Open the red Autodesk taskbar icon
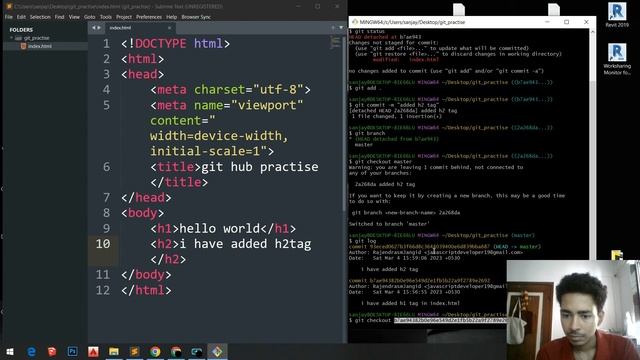Screen dimensions: 640x360 point(93,351)
